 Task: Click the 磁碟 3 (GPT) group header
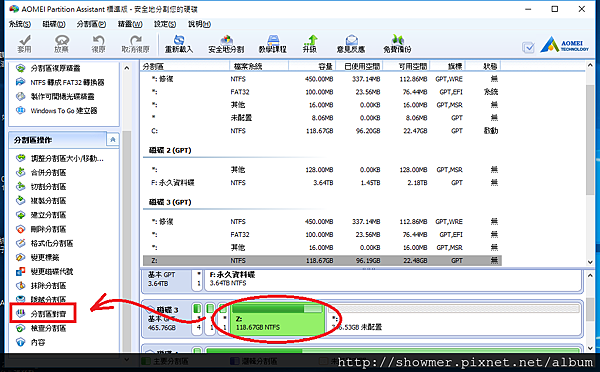pyautogui.click(x=170, y=202)
